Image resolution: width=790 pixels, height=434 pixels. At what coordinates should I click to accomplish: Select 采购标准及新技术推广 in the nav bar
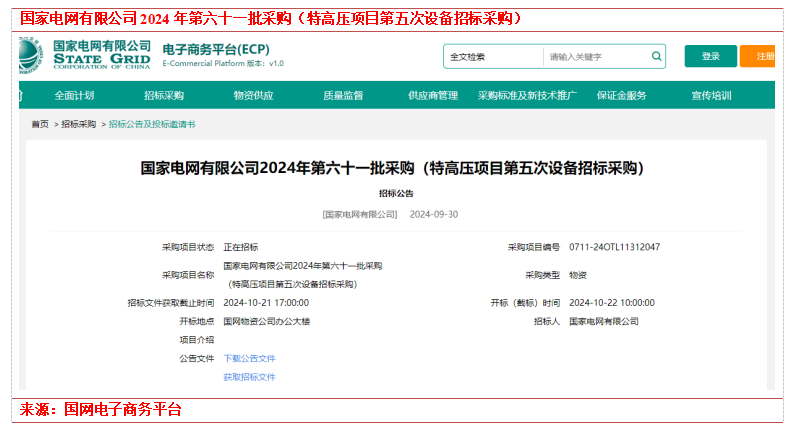527,96
